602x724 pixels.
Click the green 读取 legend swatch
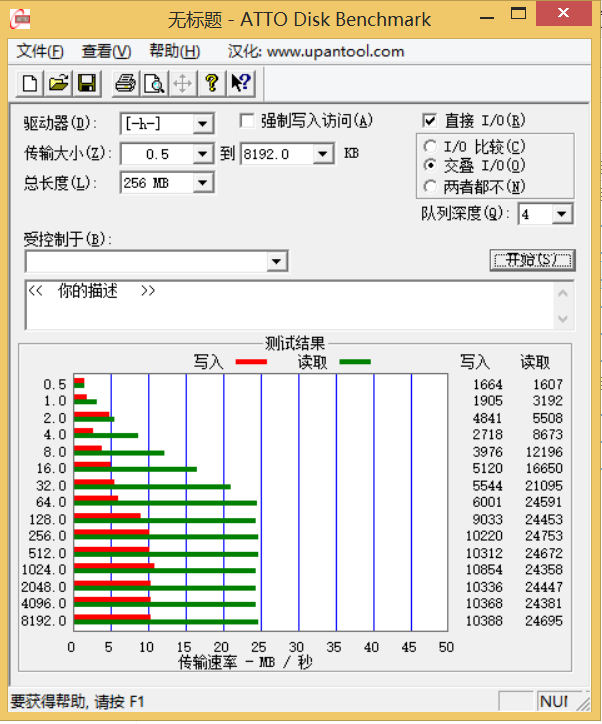[x=355, y=362]
